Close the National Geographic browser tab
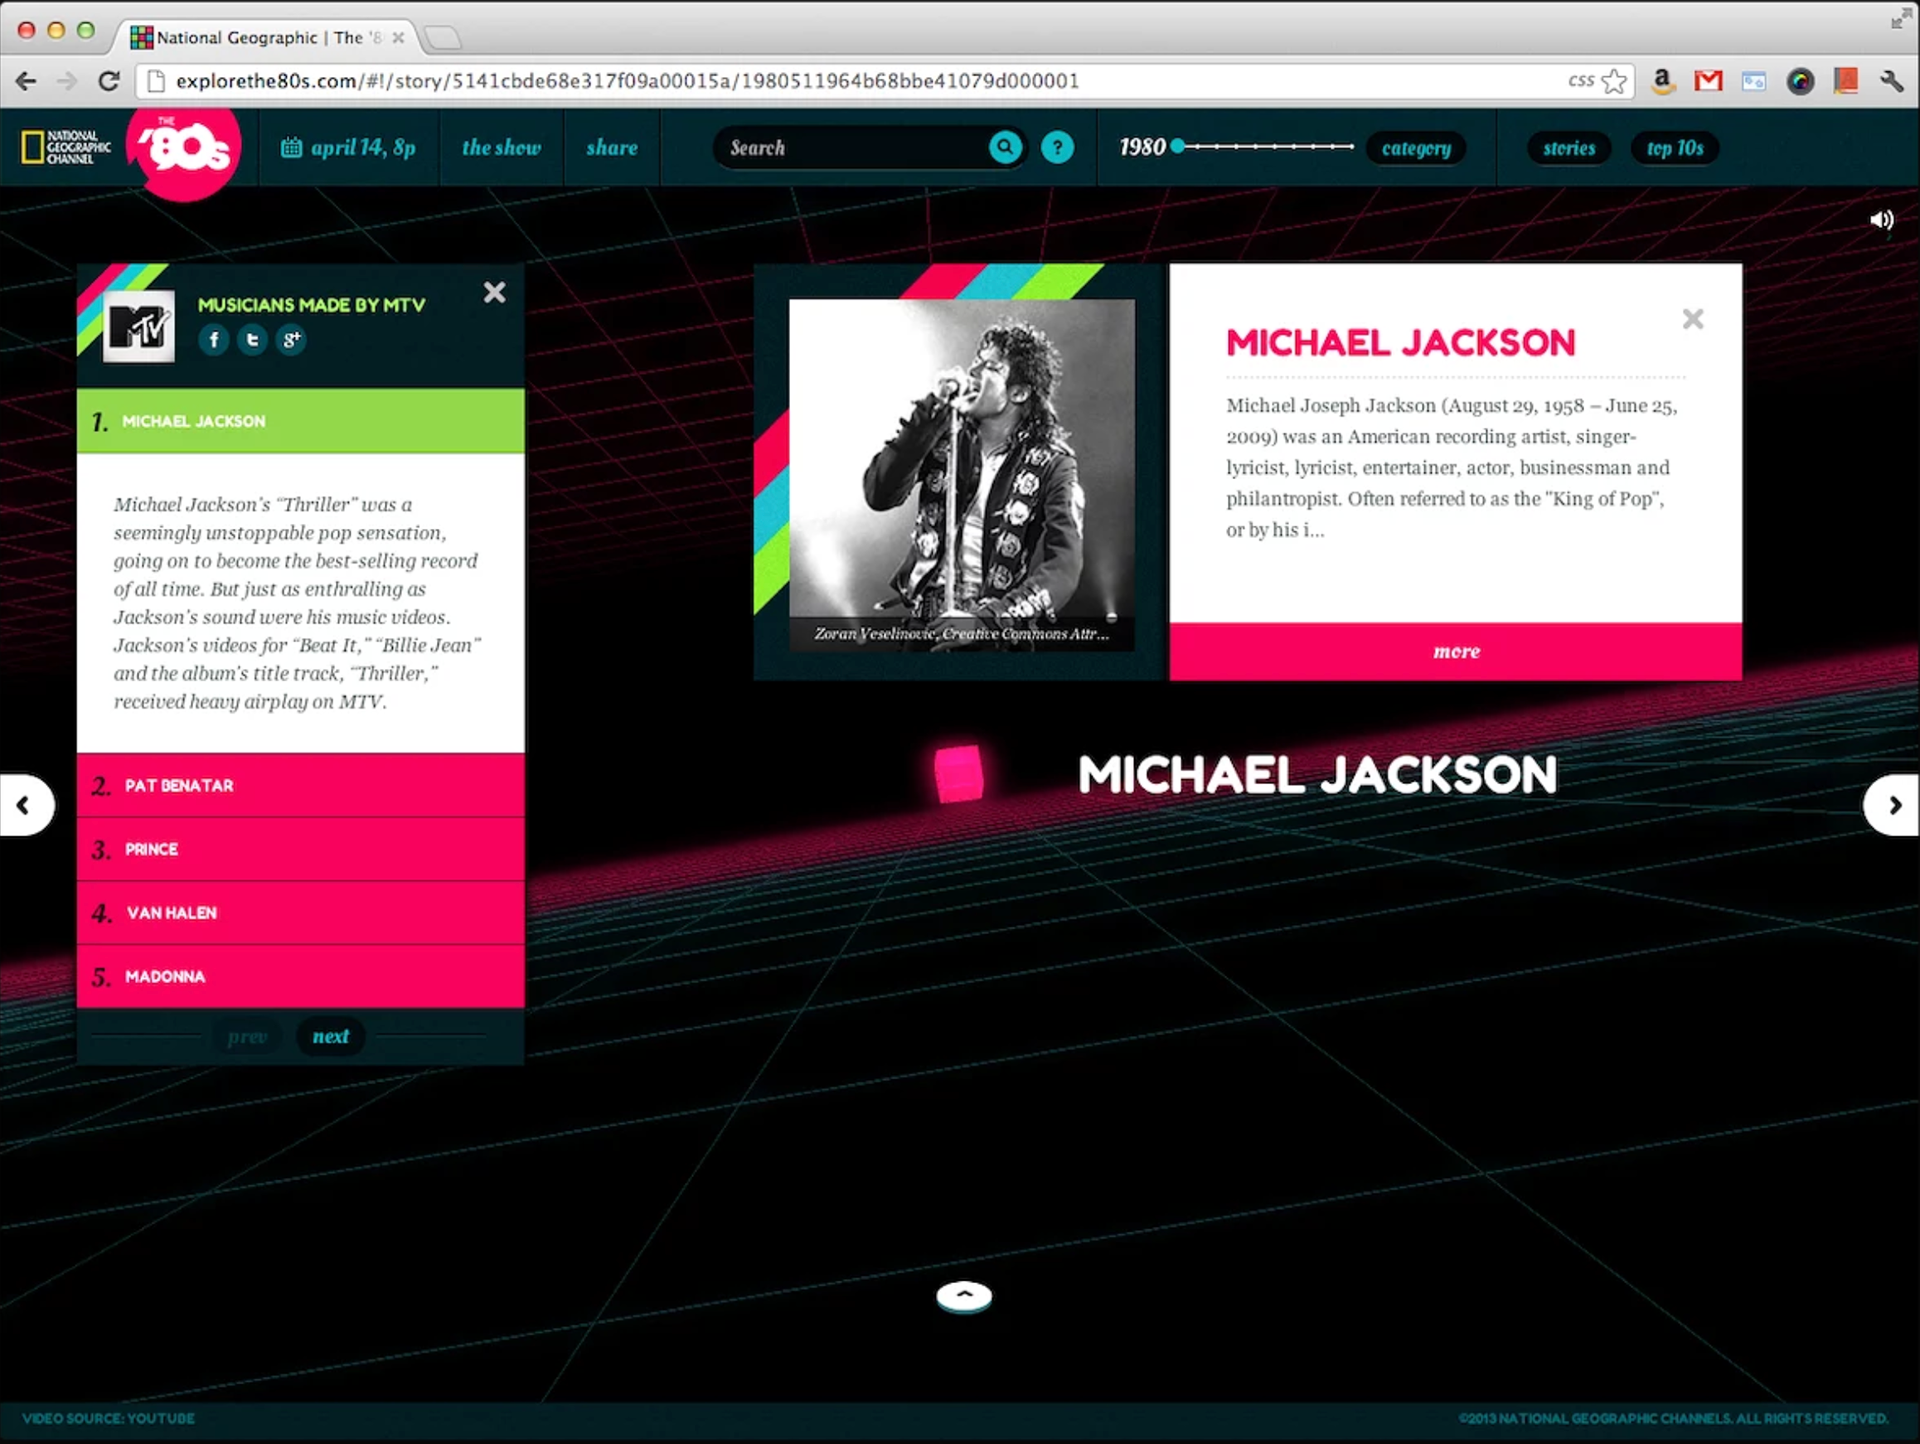 click(x=398, y=37)
